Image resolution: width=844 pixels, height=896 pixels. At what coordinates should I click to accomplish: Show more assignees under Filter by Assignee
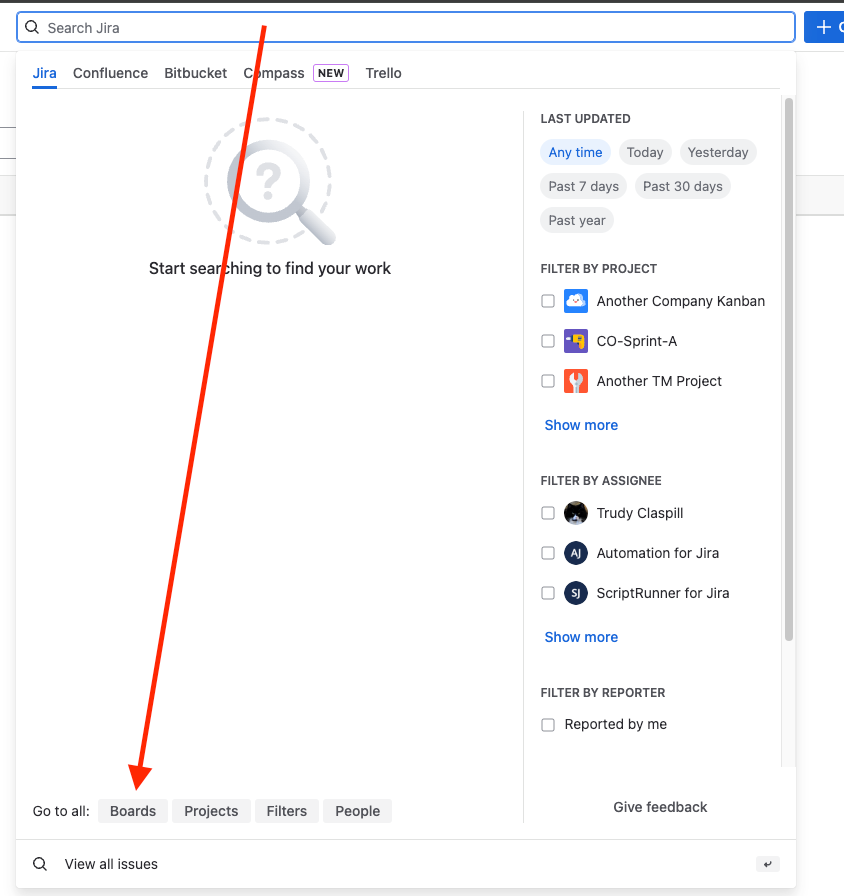click(581, 637)
